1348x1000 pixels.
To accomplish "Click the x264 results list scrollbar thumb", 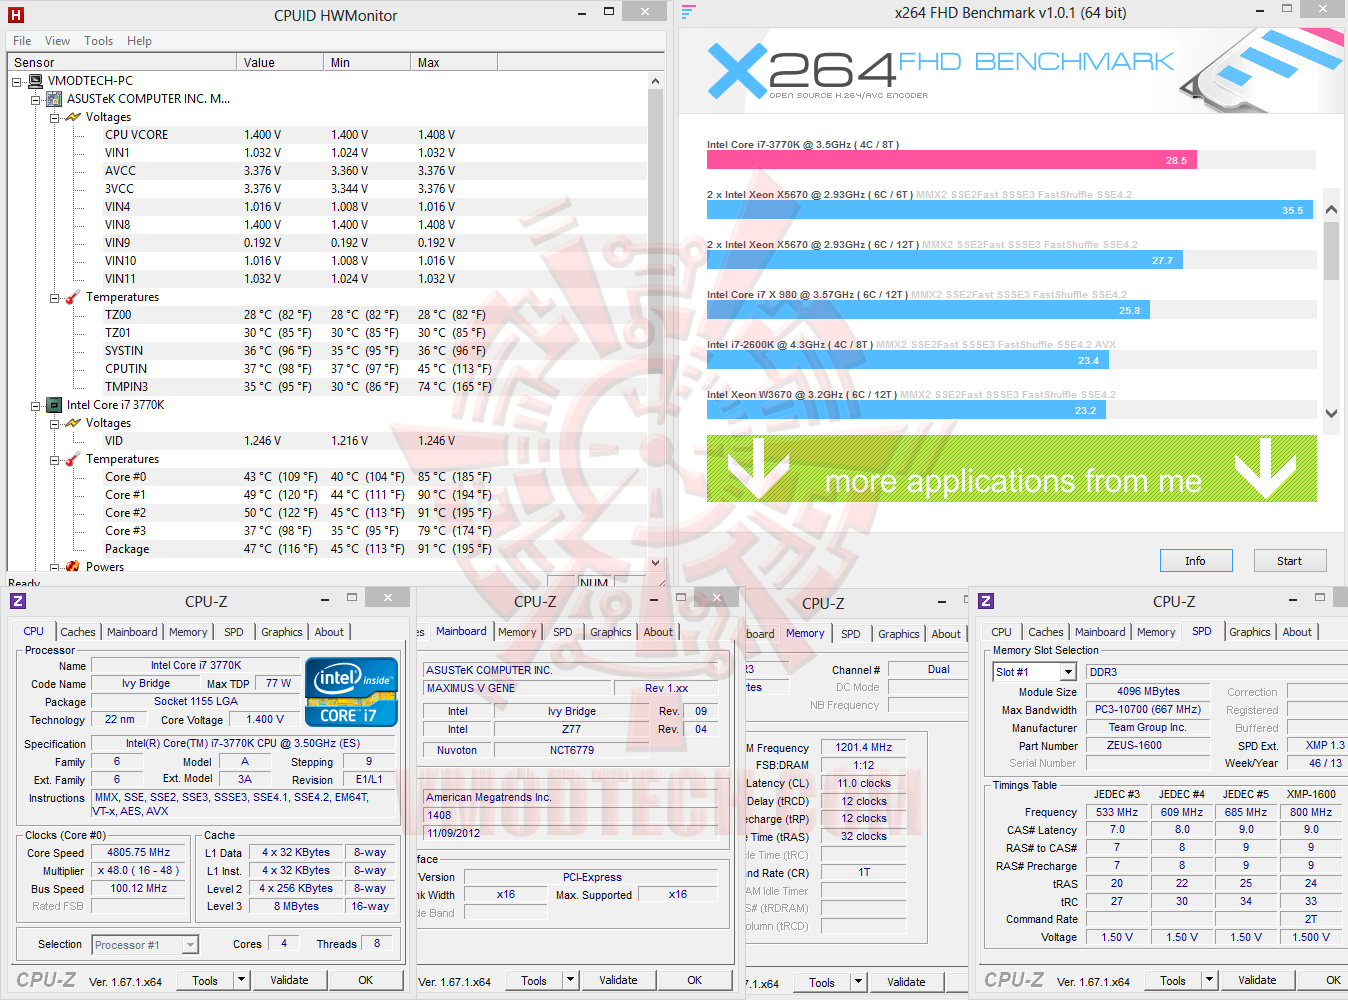I will pyautogui.click(x=1331, y=250).
